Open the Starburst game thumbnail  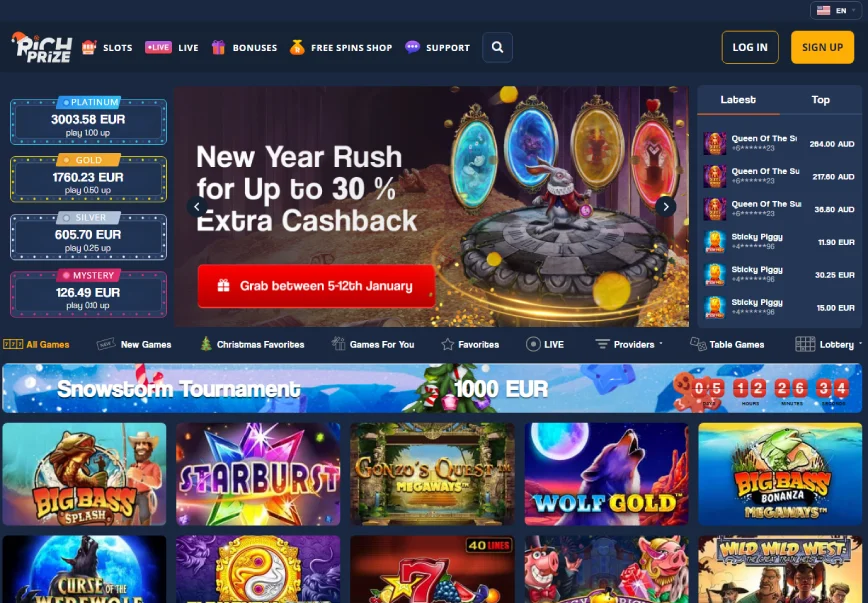[258, 474]
